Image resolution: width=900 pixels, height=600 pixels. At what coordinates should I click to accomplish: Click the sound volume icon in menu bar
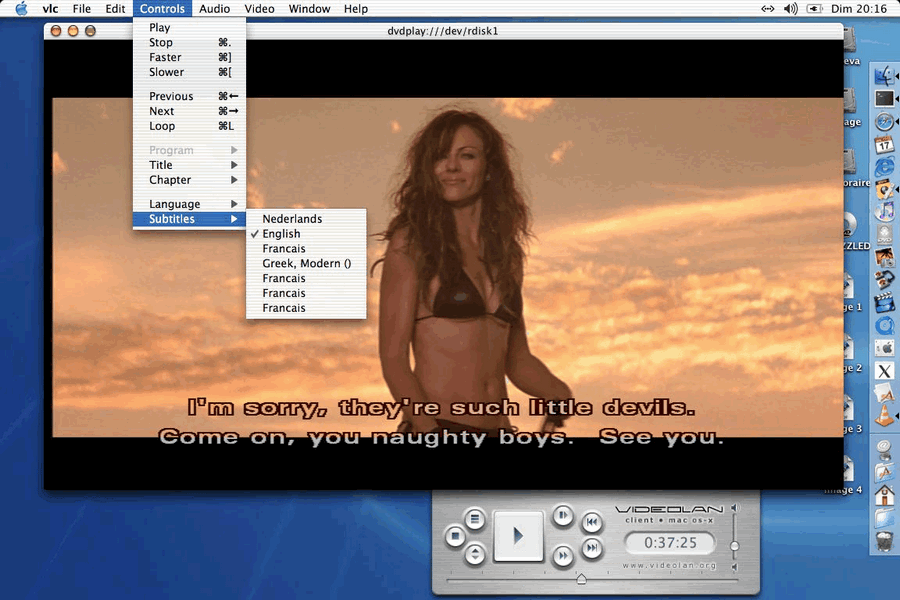click(791, 9)
